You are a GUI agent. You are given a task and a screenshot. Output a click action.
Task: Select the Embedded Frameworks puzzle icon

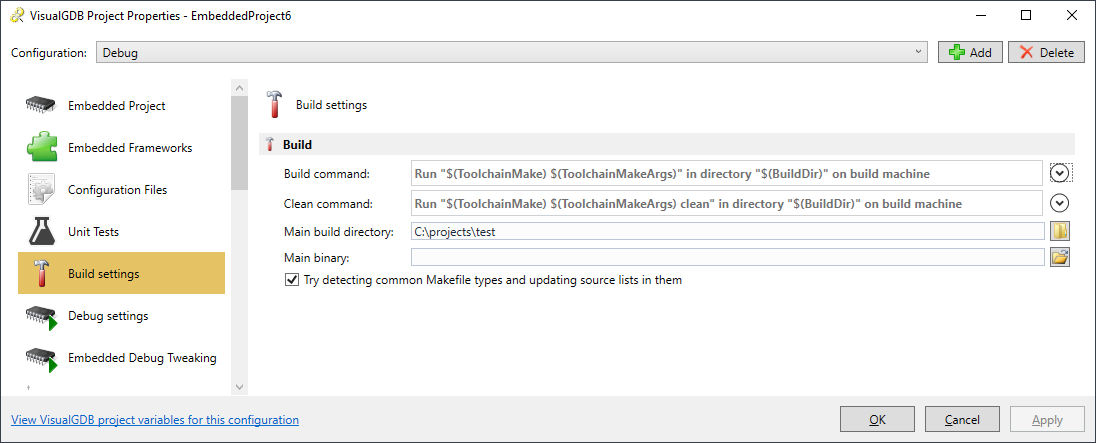(x=41, y=147)
